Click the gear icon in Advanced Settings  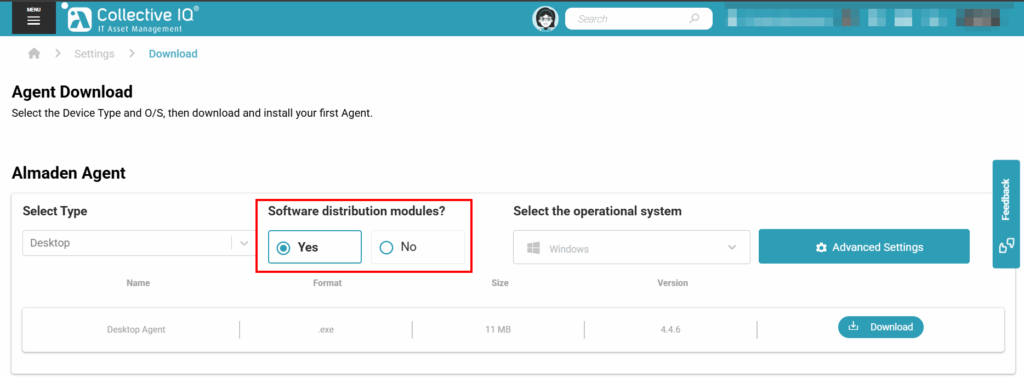(822, 248)
